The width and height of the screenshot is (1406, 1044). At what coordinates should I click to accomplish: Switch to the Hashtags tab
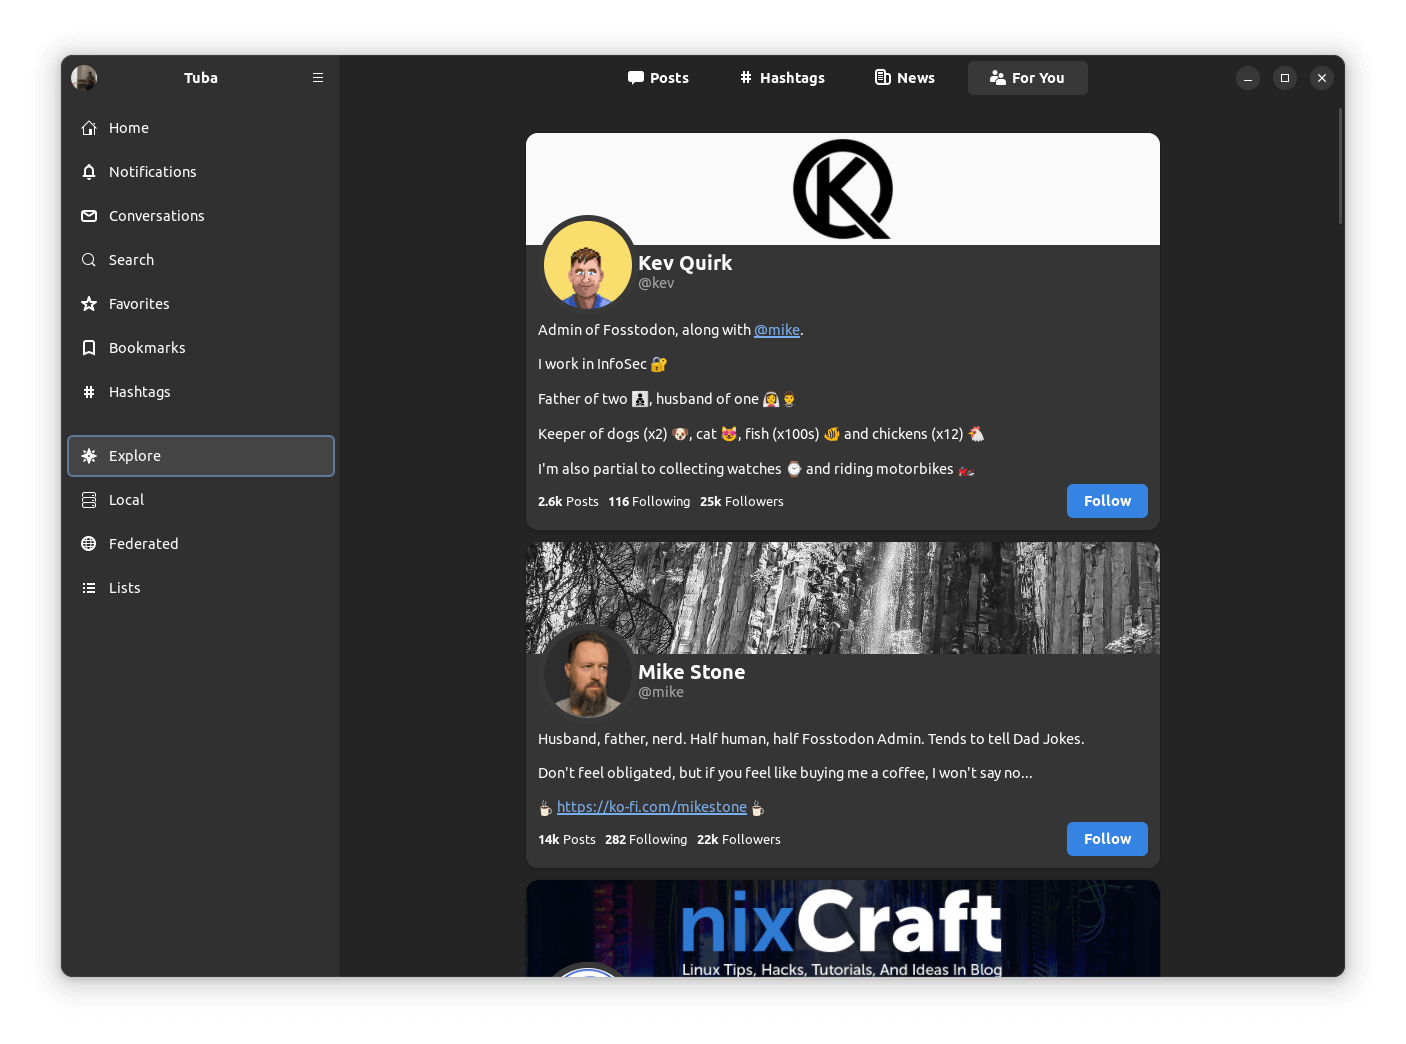782,78
